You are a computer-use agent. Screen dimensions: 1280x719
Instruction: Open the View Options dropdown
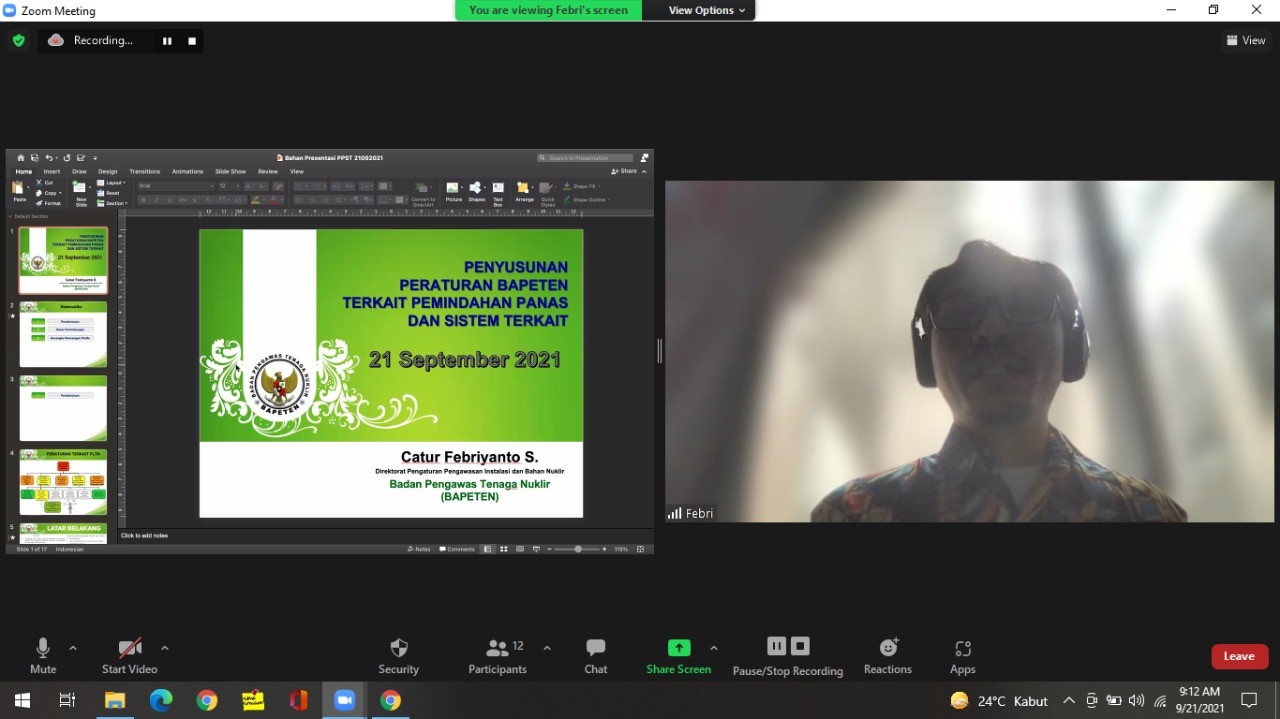coord(707,10)
